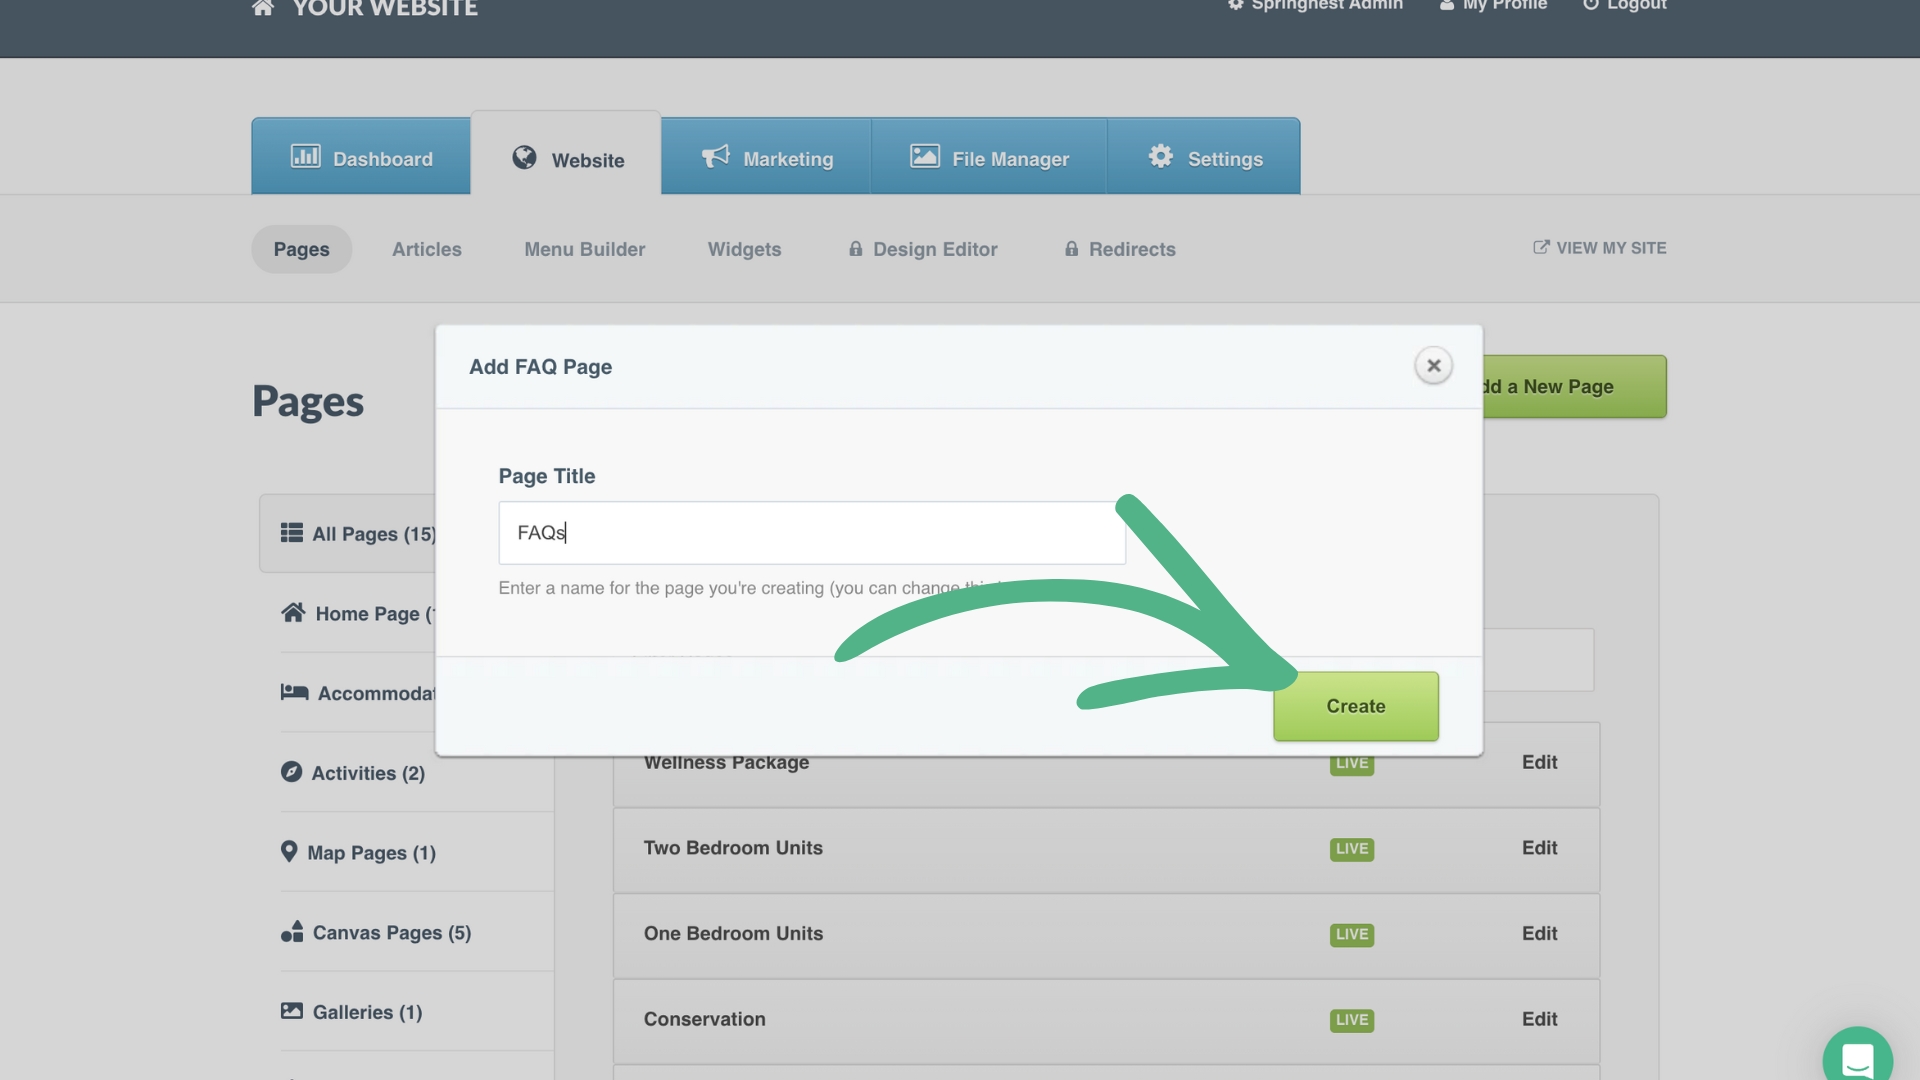
Task: Edit the Two Bedroom Units page
Action: click(x=1539, y=848)
